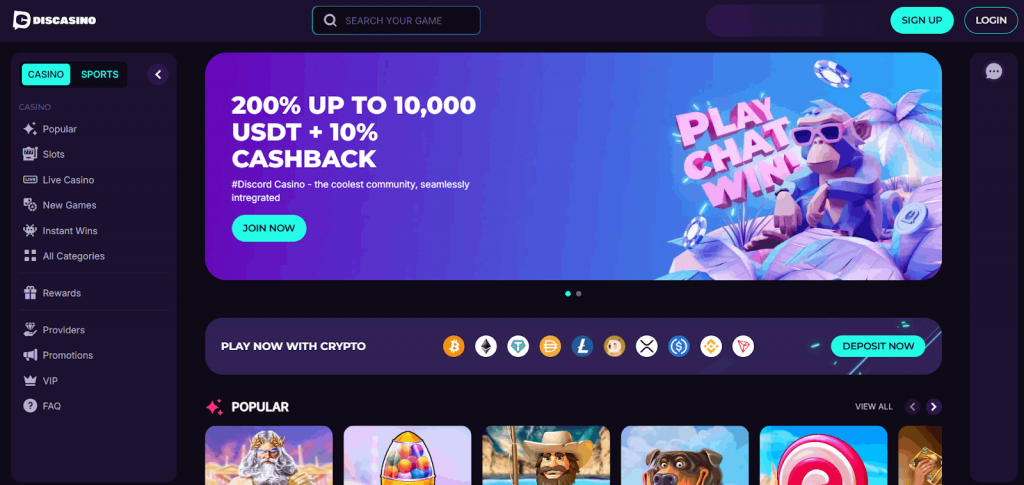The height and width of the screenshot is (485, 1024).
Task: Switch to the Sports toggle
Action: tap(99, 74)
